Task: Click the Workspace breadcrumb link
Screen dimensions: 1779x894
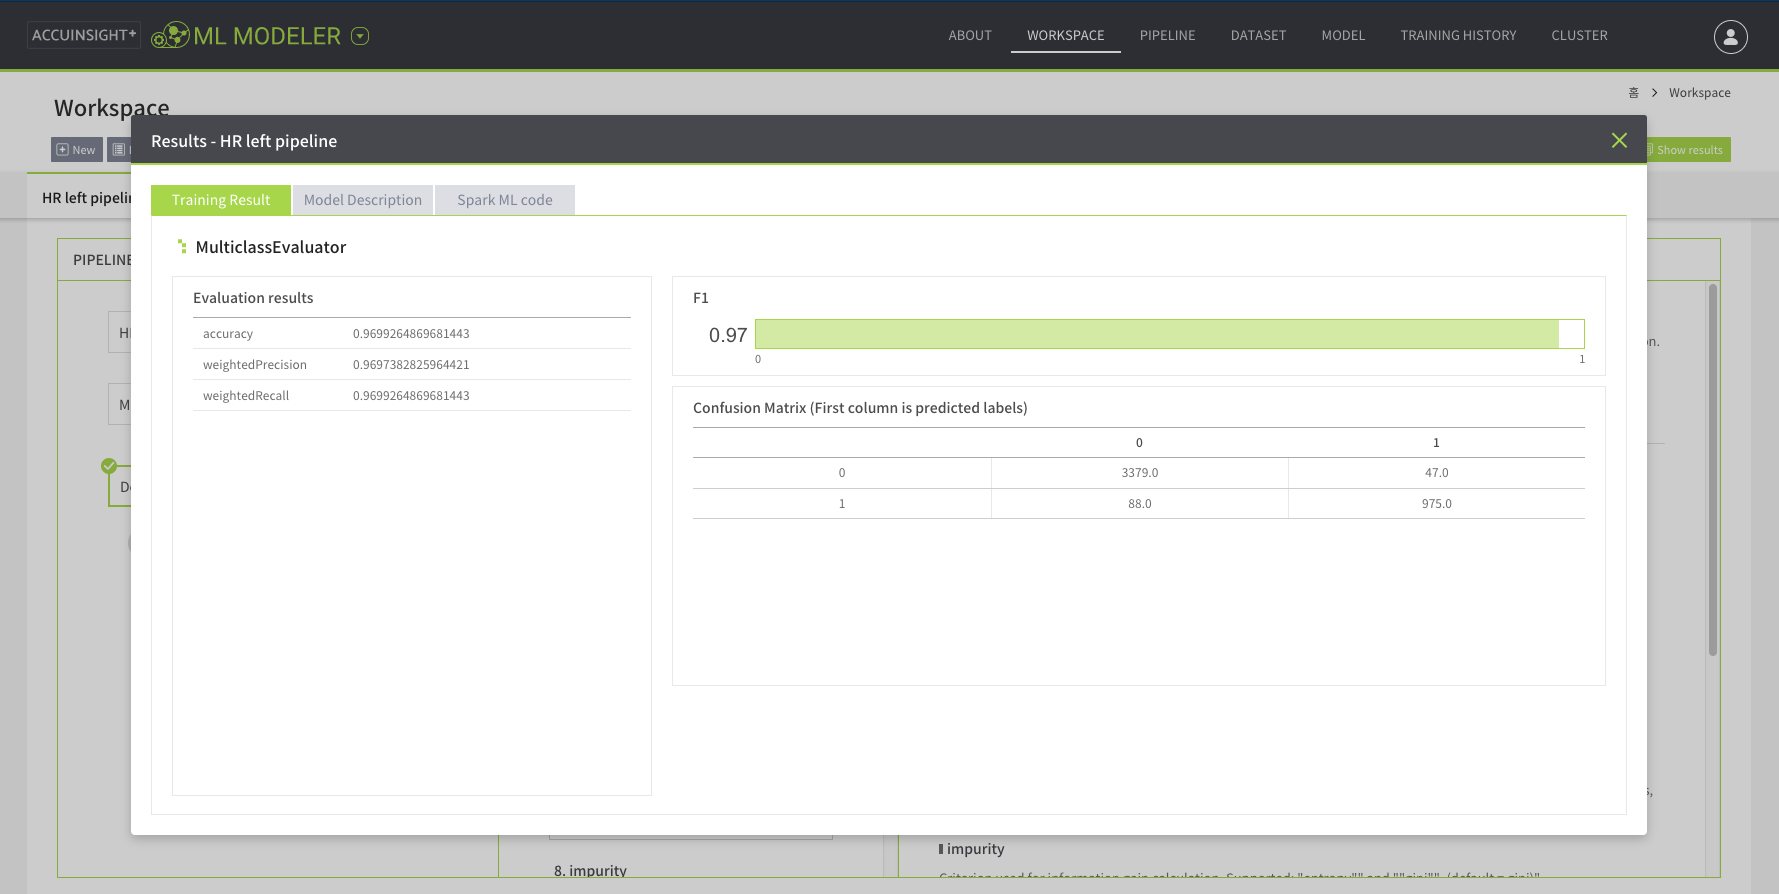Action: click(1699, 93)
